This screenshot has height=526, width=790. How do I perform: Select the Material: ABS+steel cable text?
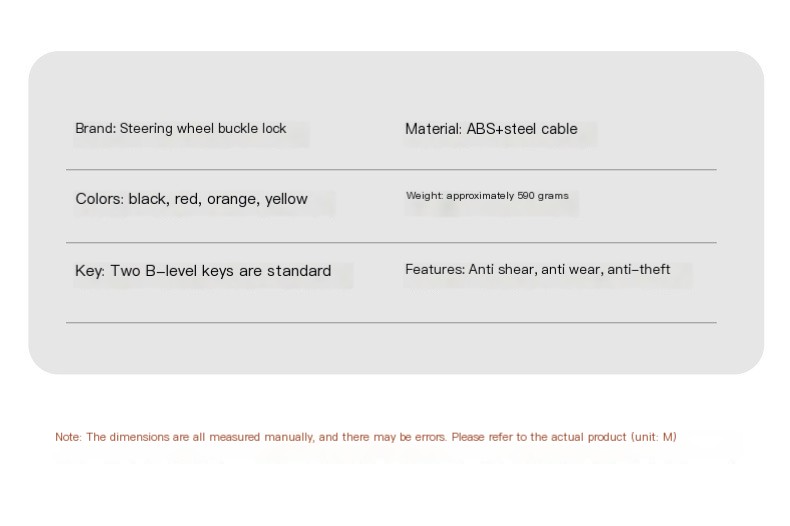pyautogui.click(x=491, y=129)
